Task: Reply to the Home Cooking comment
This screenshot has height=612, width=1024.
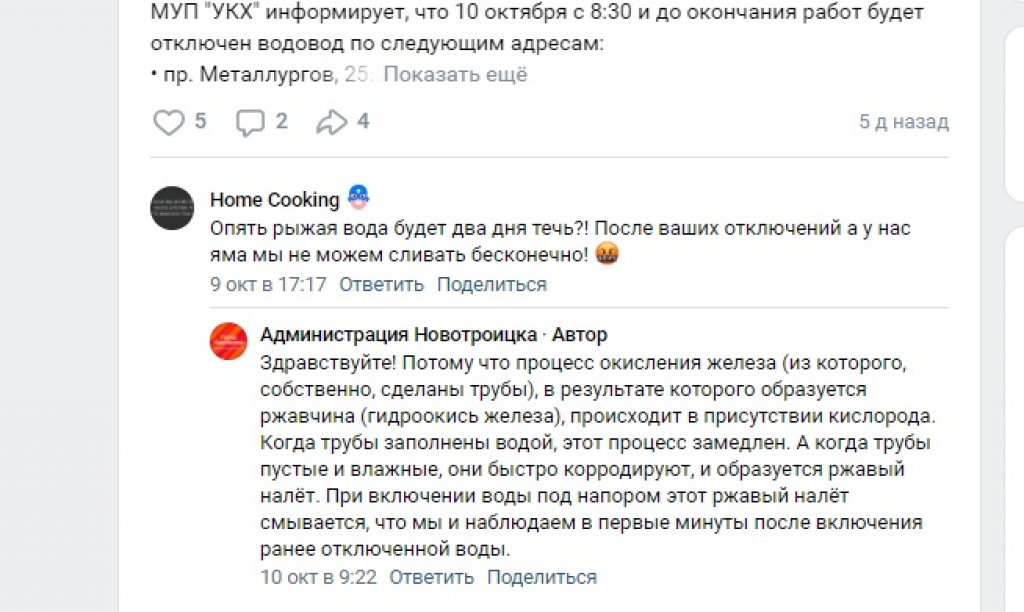Action: [381, 284]
